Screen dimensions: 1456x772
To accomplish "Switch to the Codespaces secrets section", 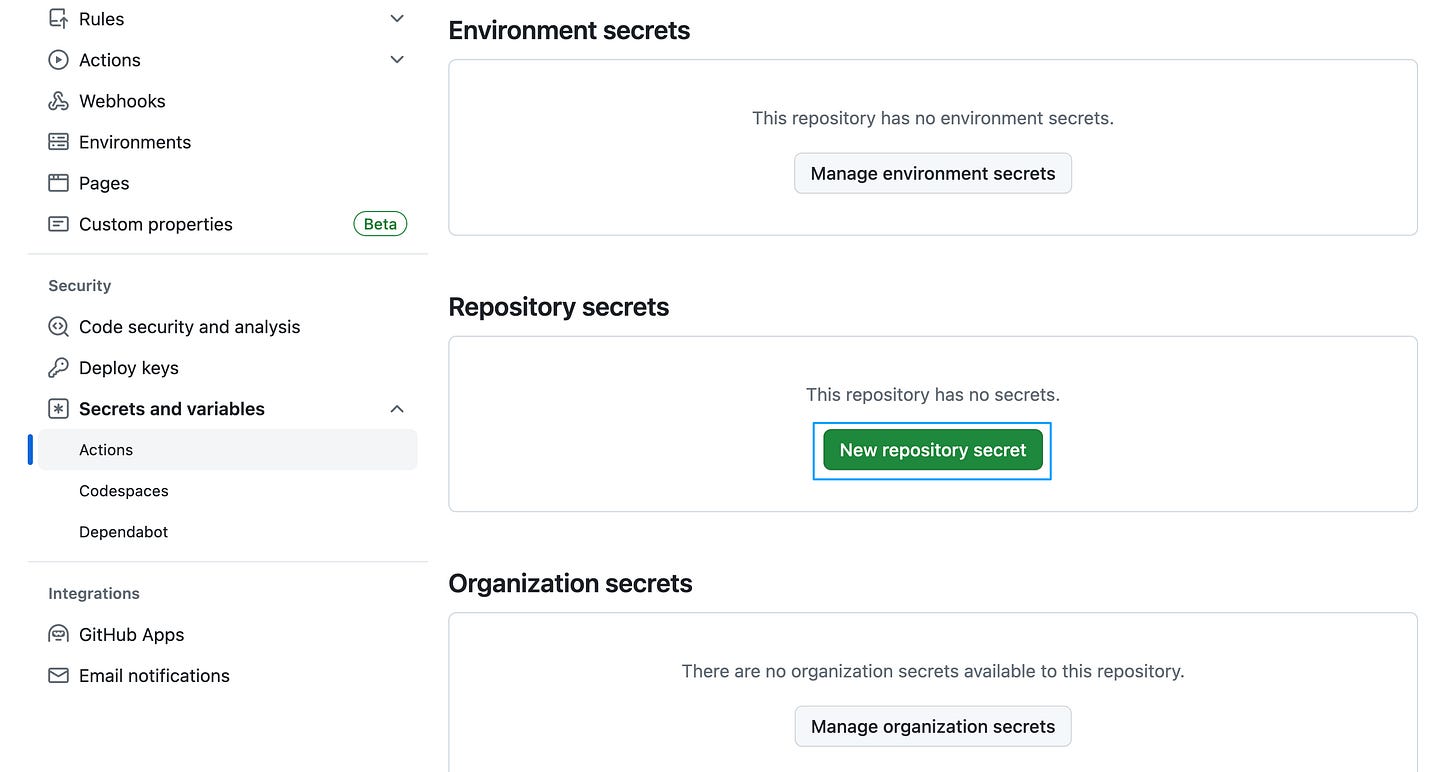I will [123, 490].
